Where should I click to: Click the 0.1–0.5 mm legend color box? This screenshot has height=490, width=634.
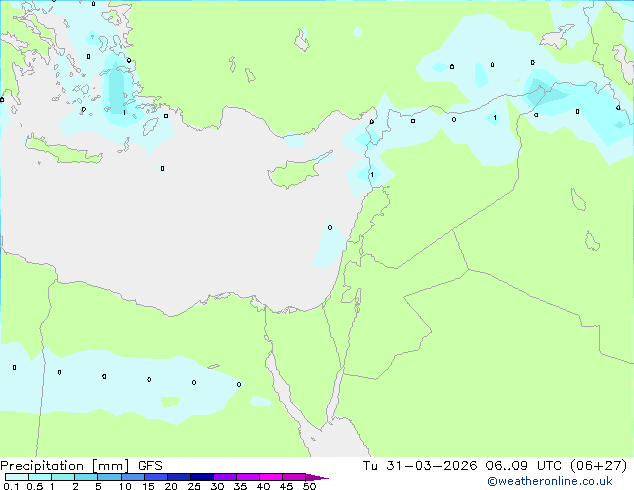tap(17, 477)
